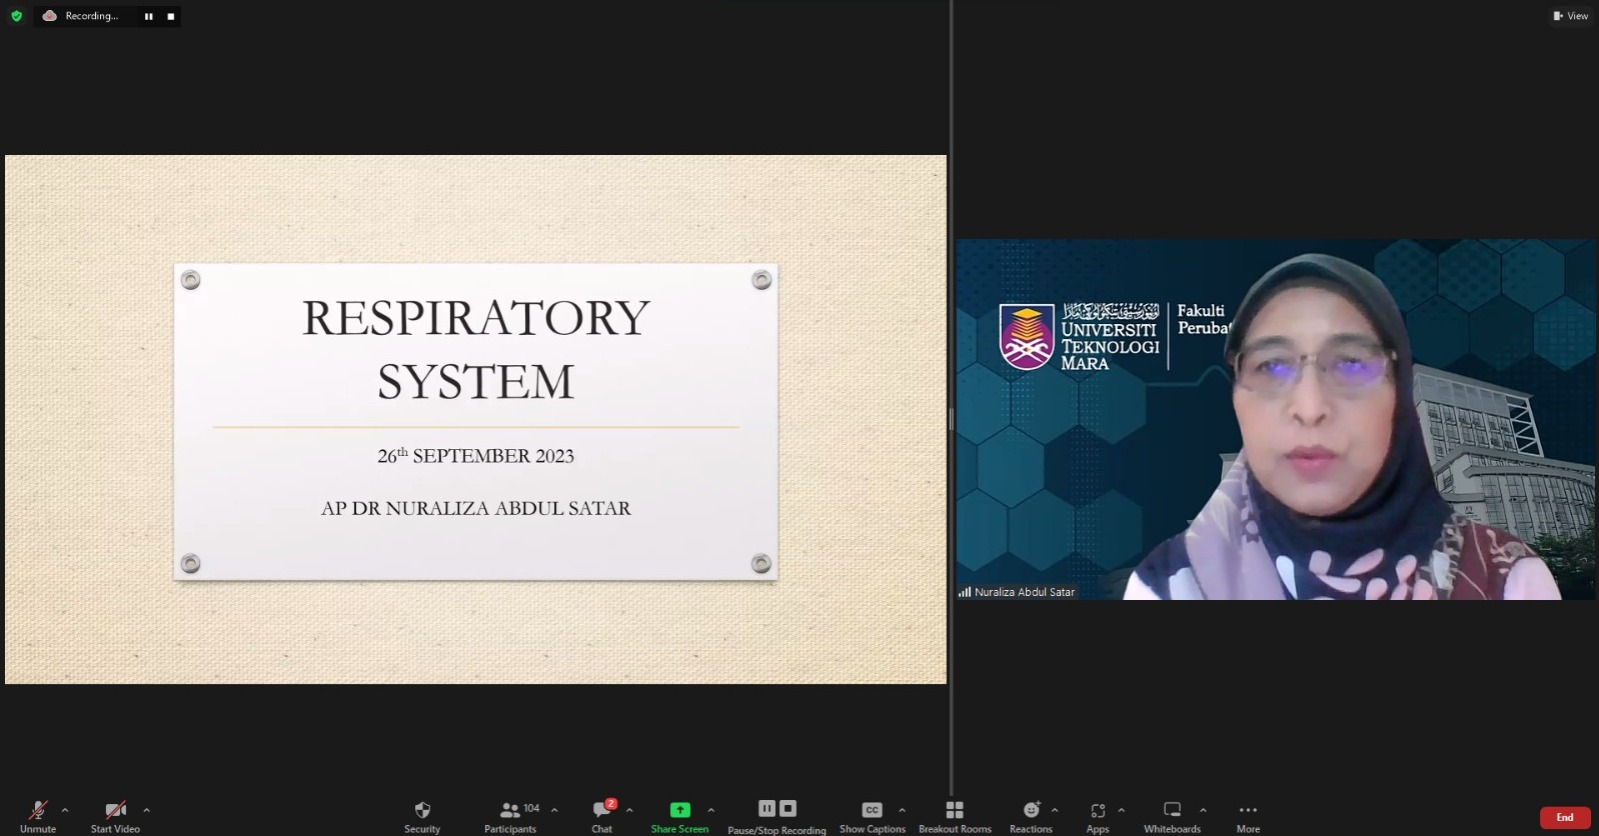Expand video options arrow beside Start Video
The height and width of the screenshot is (836, 1599).
point(146,810)
